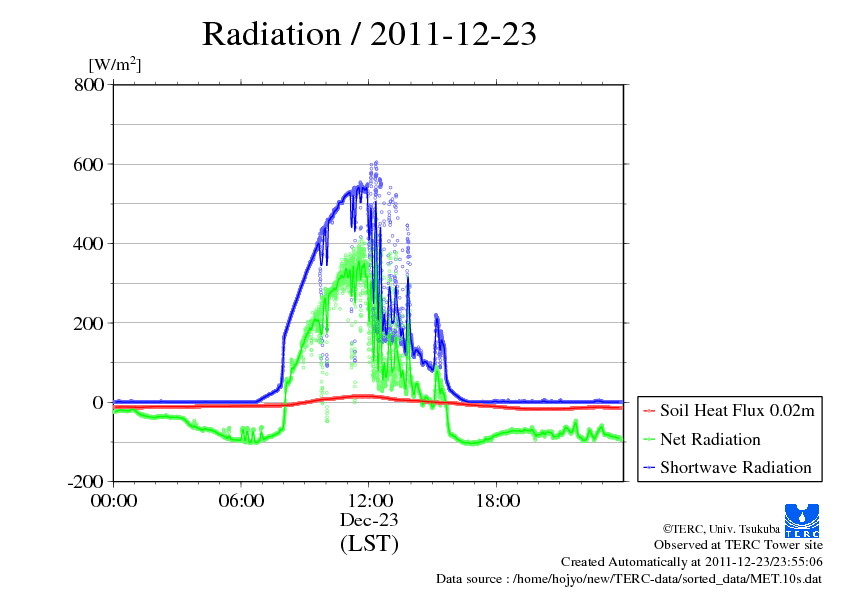This screenshot has height=595, width=842.
Task: Click the '©TERC, Univ. Tsukuba' copyright text
Action: point(721,529)
